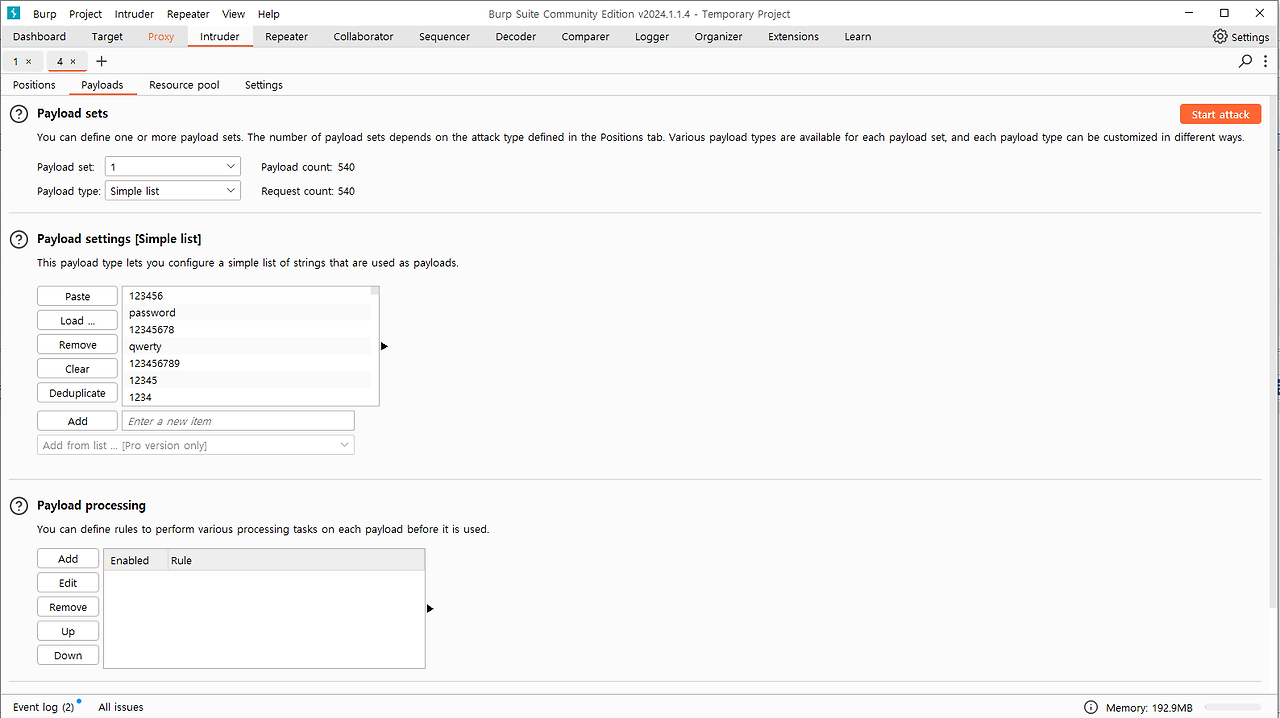This screenshot has width=1280, height=718.
Task: Open the Intruder Settings sub-tab
Action: [x=264, y=85]
